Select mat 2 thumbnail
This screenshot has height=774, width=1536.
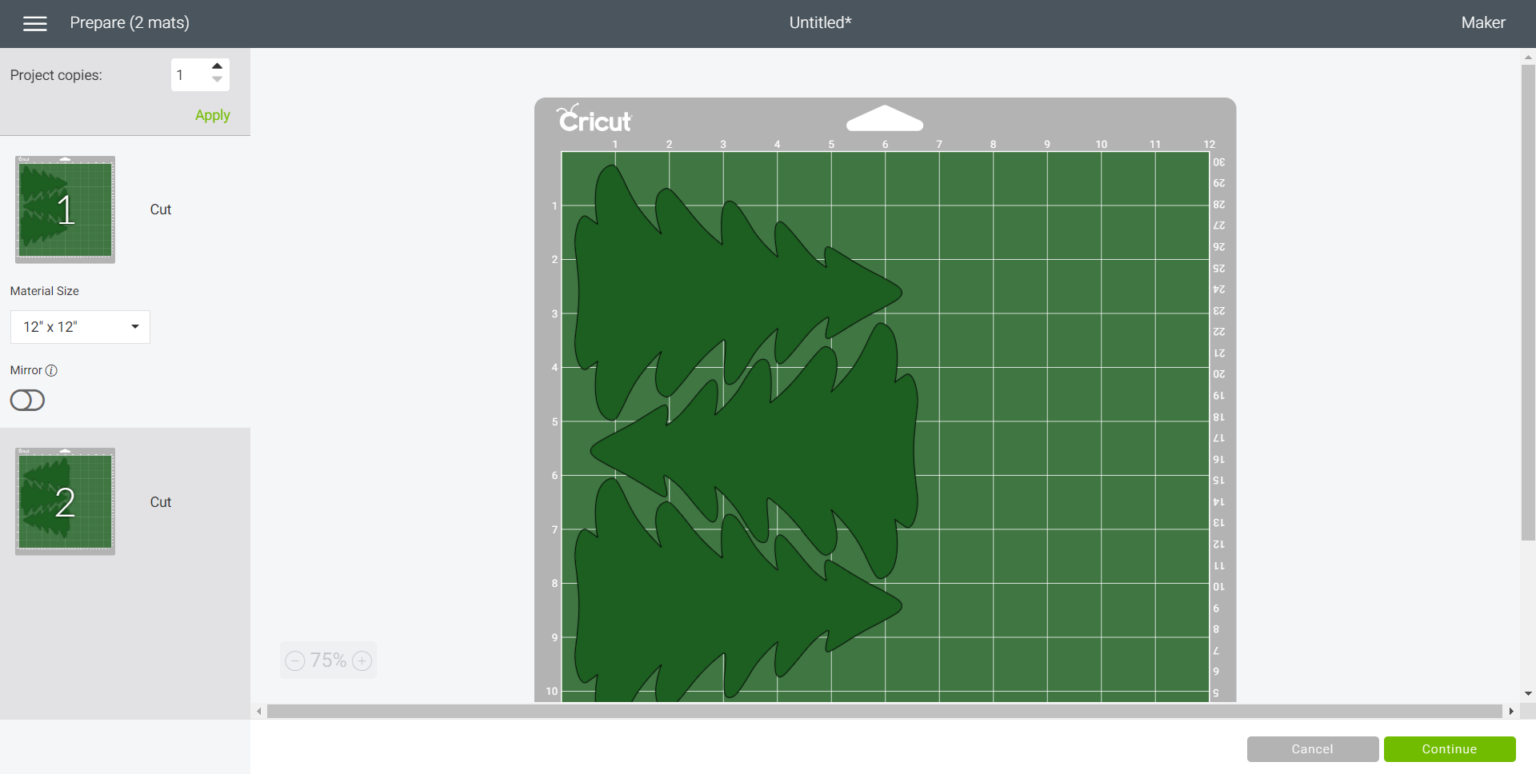pyautogui.click(x=65, y=502)
